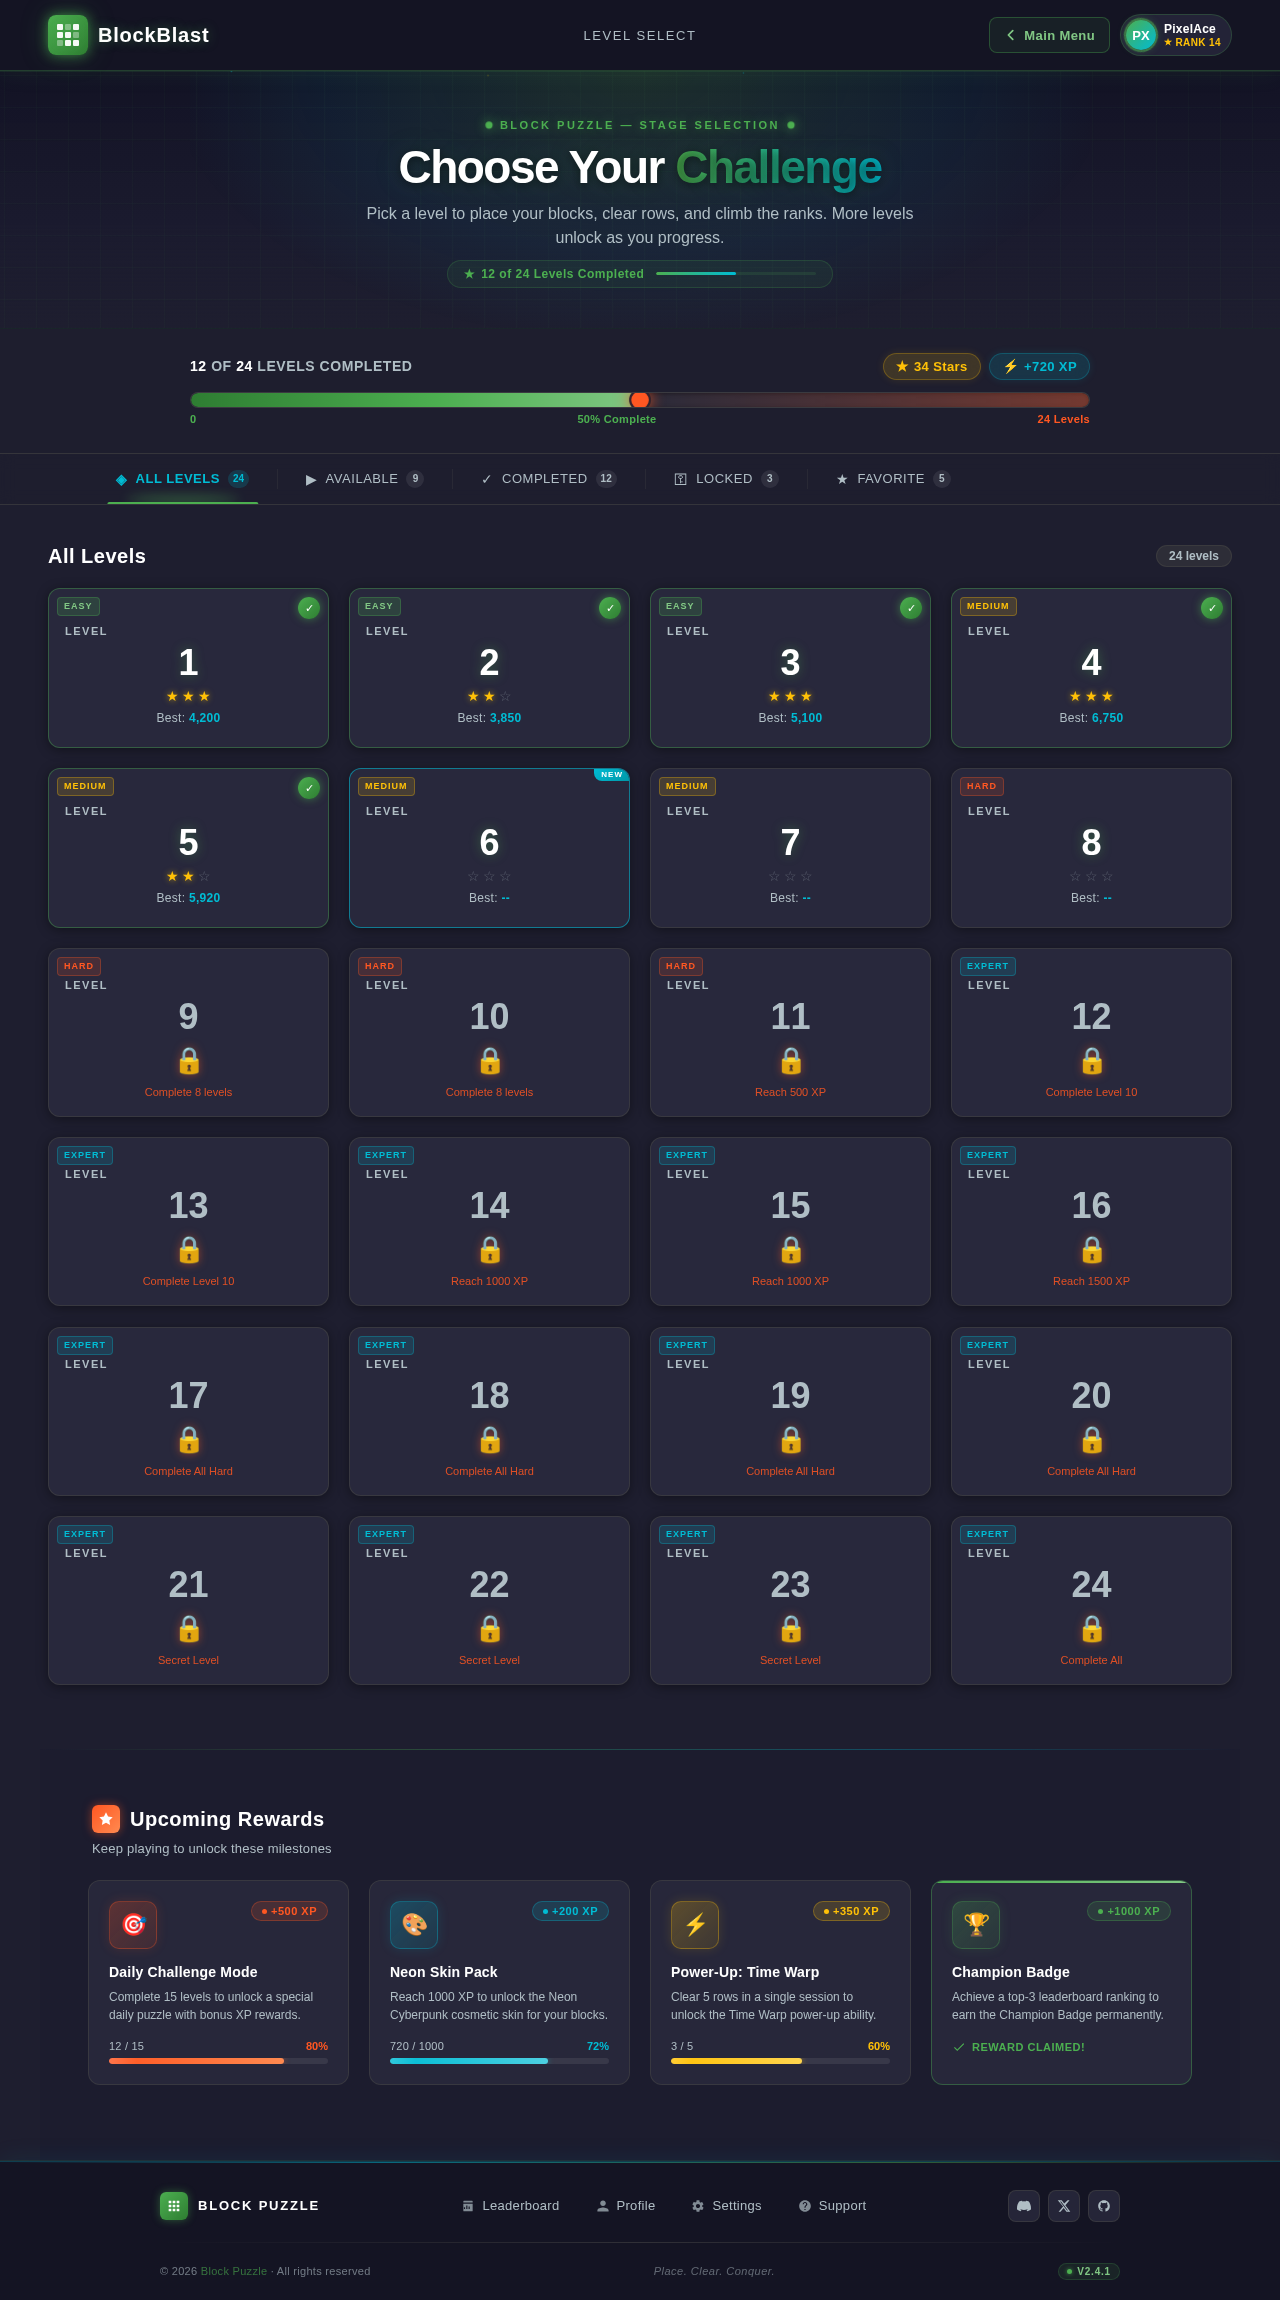
Task: Click the +720 XP badge
Action: pos(1039,366)
